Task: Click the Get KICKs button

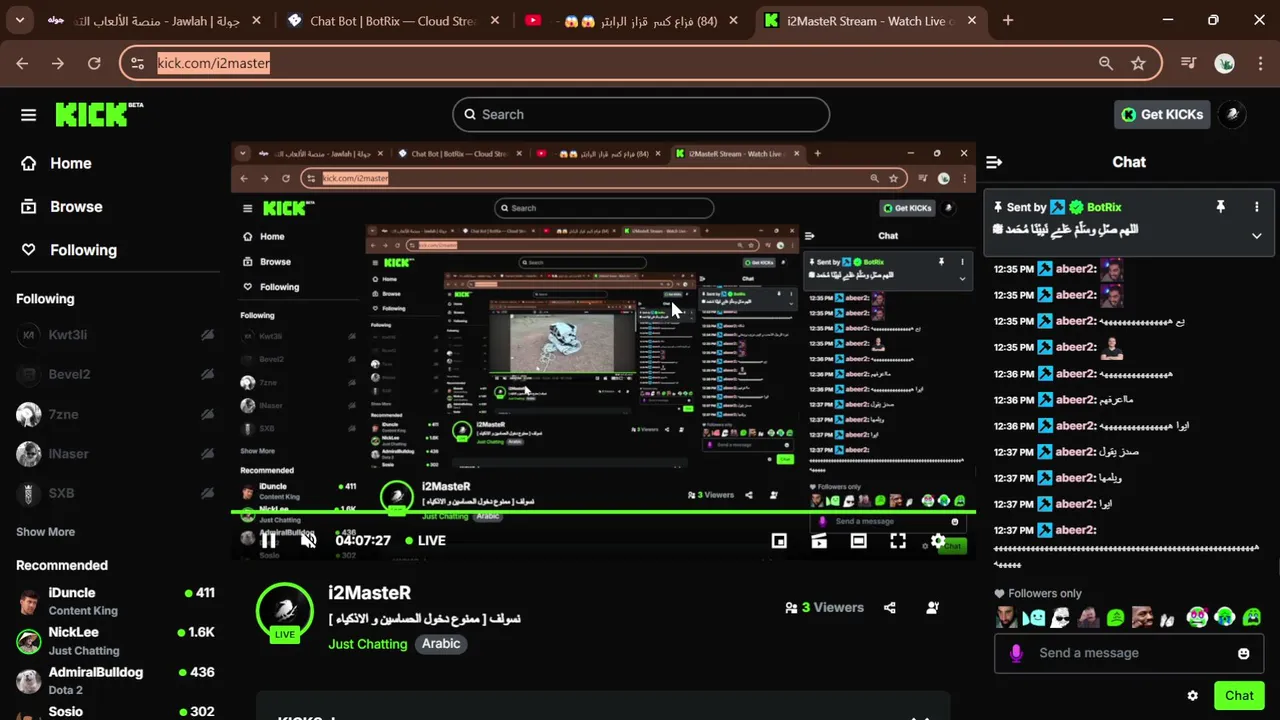Action: (1163, 114)
